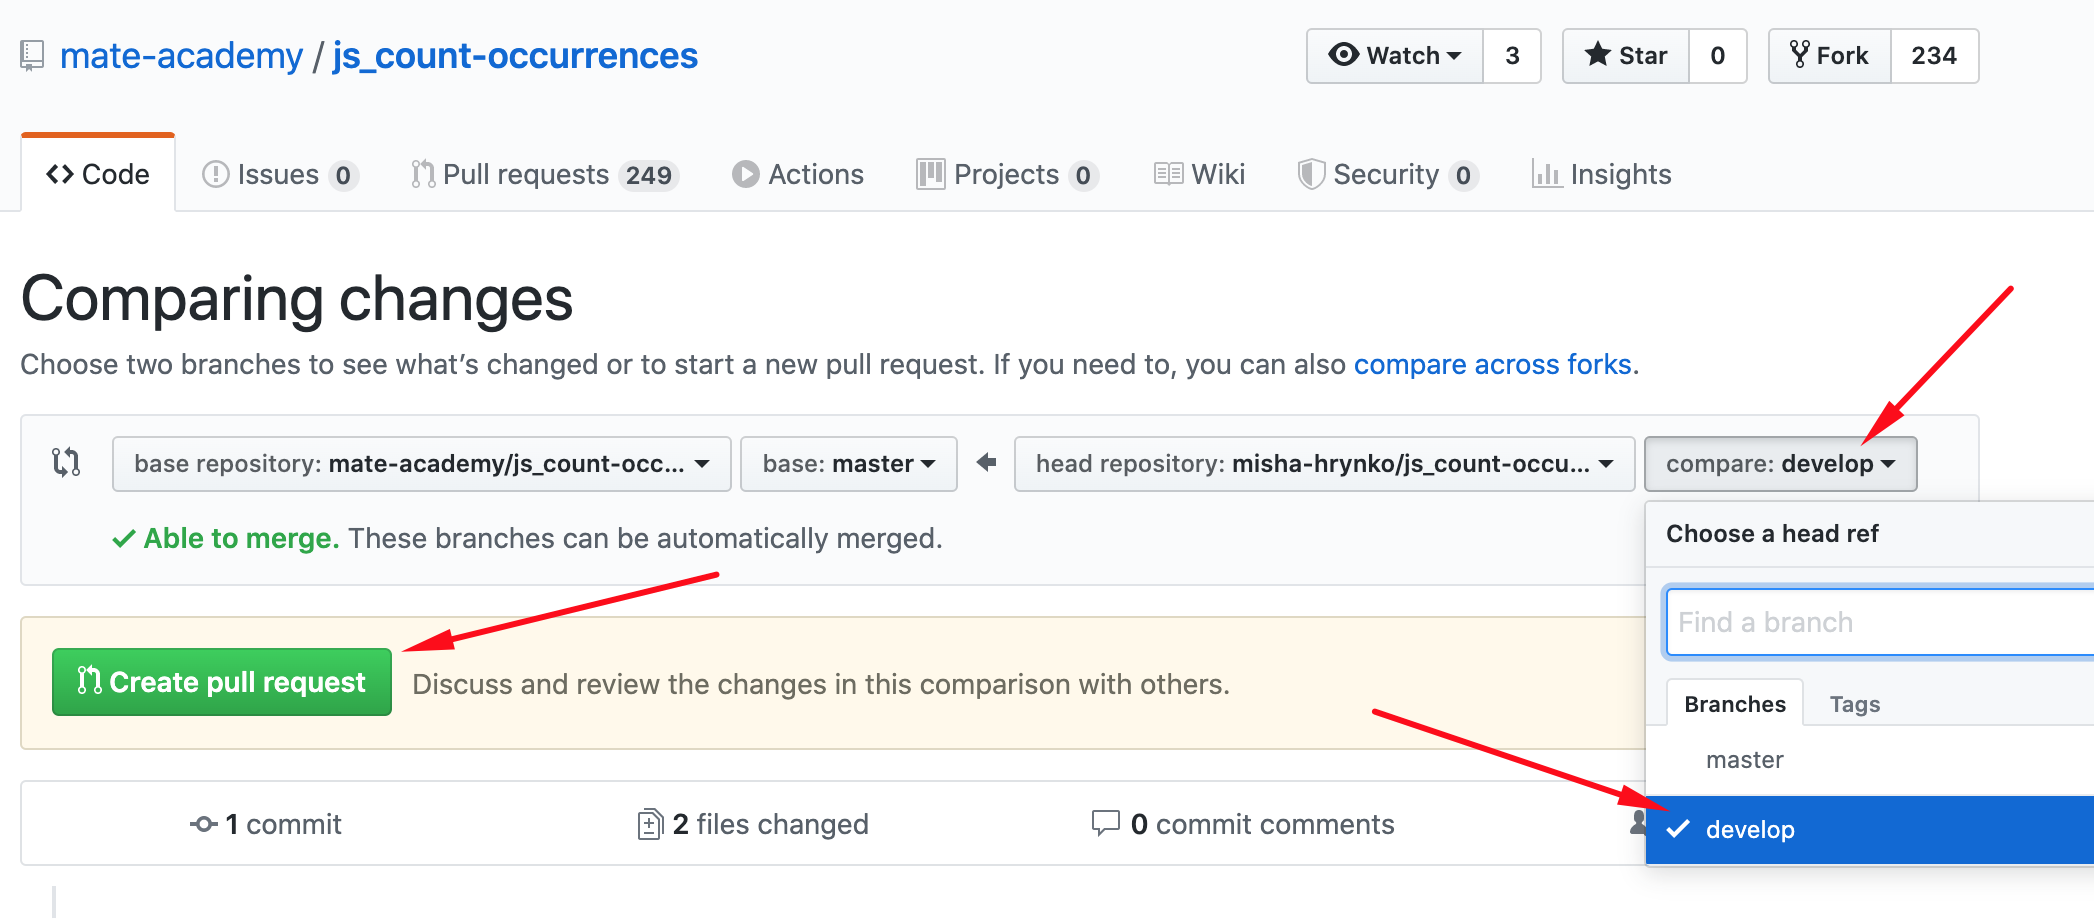Click the commit icon beside 1 commit
Screen dimensions: 2094x922
click(x=204, y=824)
